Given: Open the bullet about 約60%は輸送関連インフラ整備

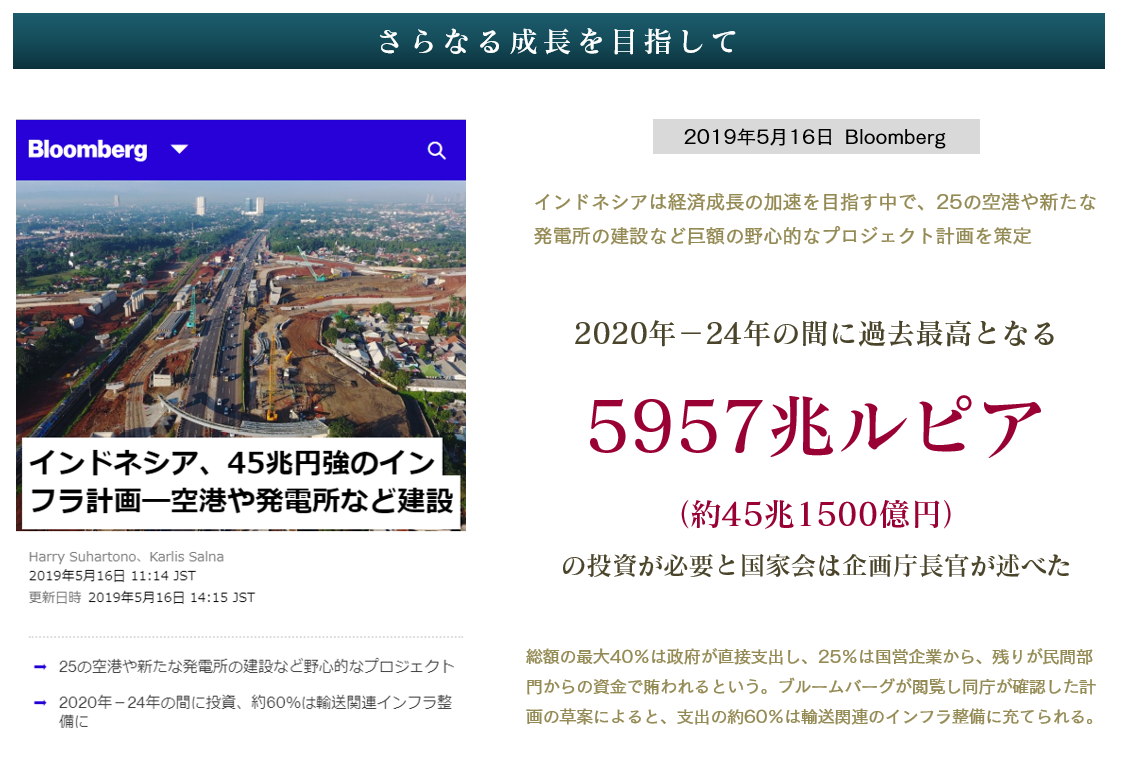Looking at the screenshot, I should point(256,711).
